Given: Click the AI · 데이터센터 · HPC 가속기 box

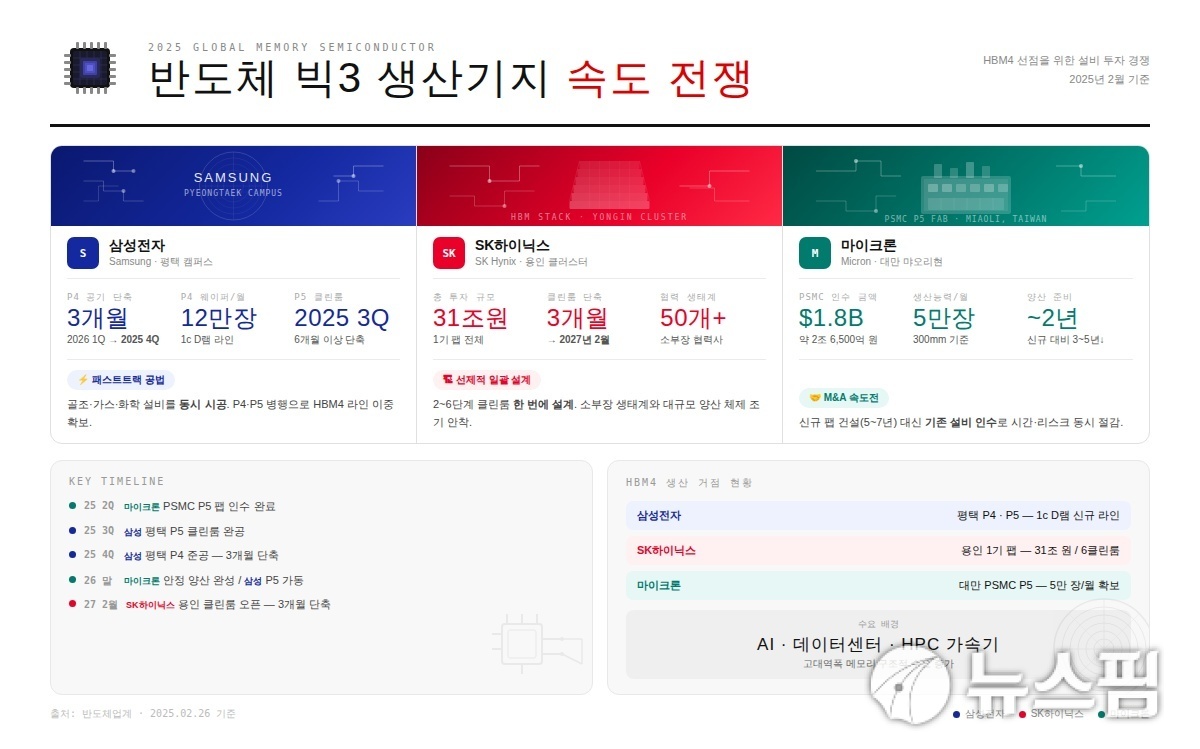Looking at the screenshot, I should pos(877,645).
